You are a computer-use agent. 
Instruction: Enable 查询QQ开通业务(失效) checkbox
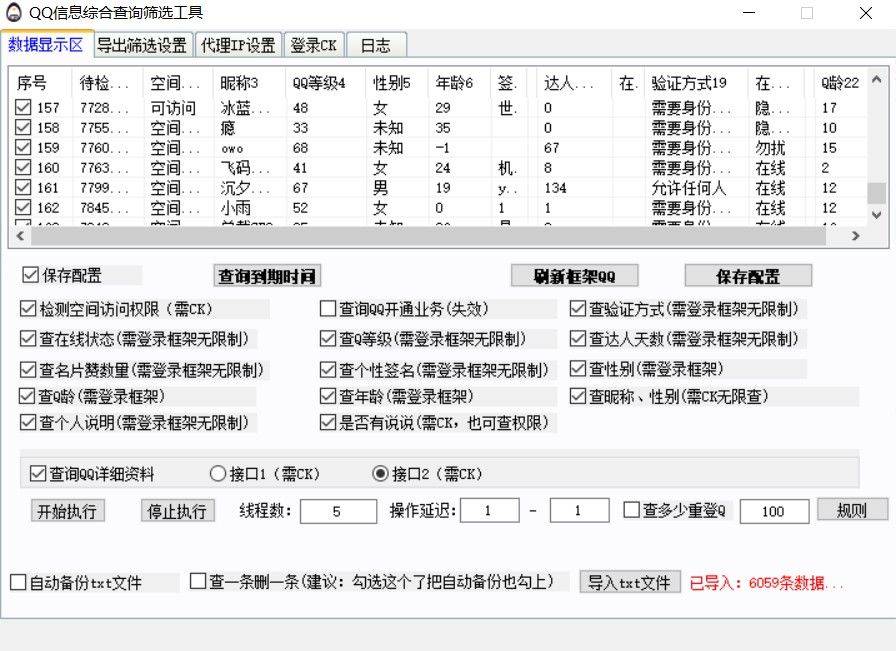tap(328, 310)
